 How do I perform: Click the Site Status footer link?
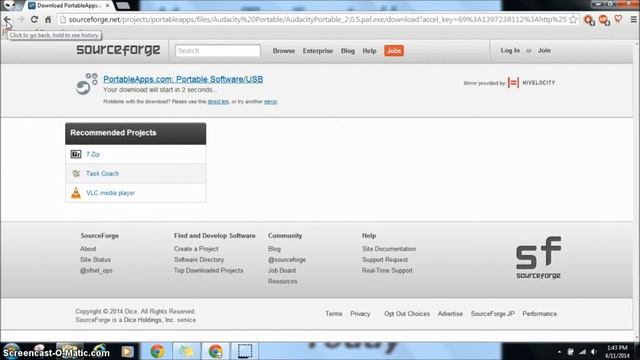[96, 260]
